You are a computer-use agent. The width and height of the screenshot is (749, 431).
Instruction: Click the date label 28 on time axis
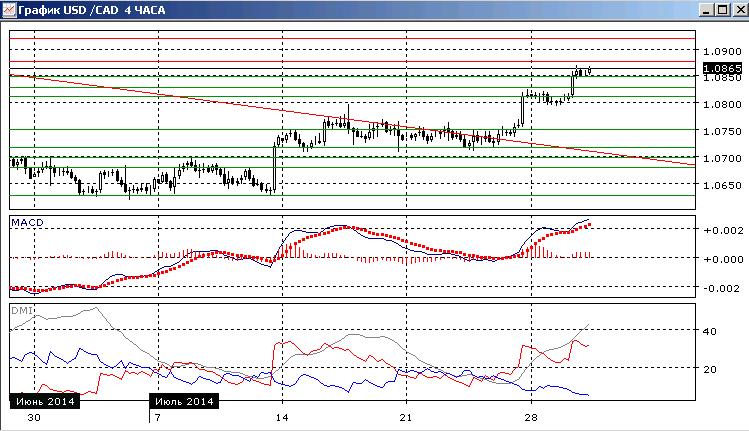tap(531, 418)
